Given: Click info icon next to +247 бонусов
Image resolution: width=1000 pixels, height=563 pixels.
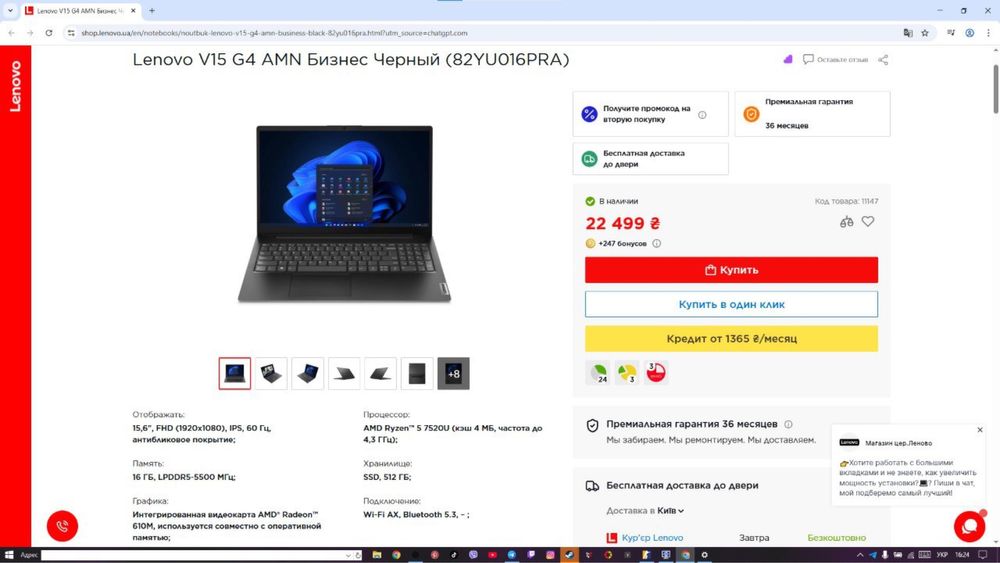Looking at the screenshot, I should pyautogui.click(x=657, y=244).
